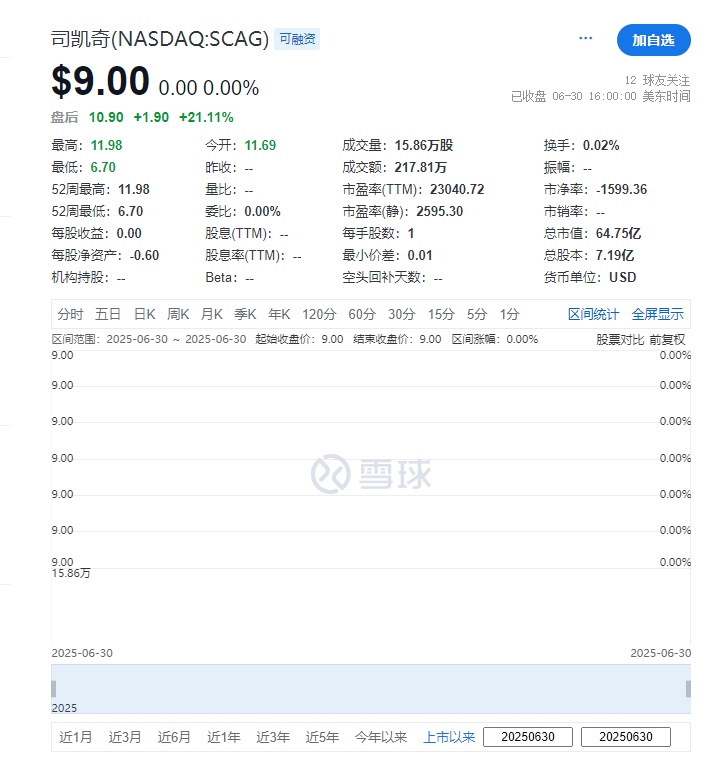
Task: Select the 近1月 range
Action: 75,737
